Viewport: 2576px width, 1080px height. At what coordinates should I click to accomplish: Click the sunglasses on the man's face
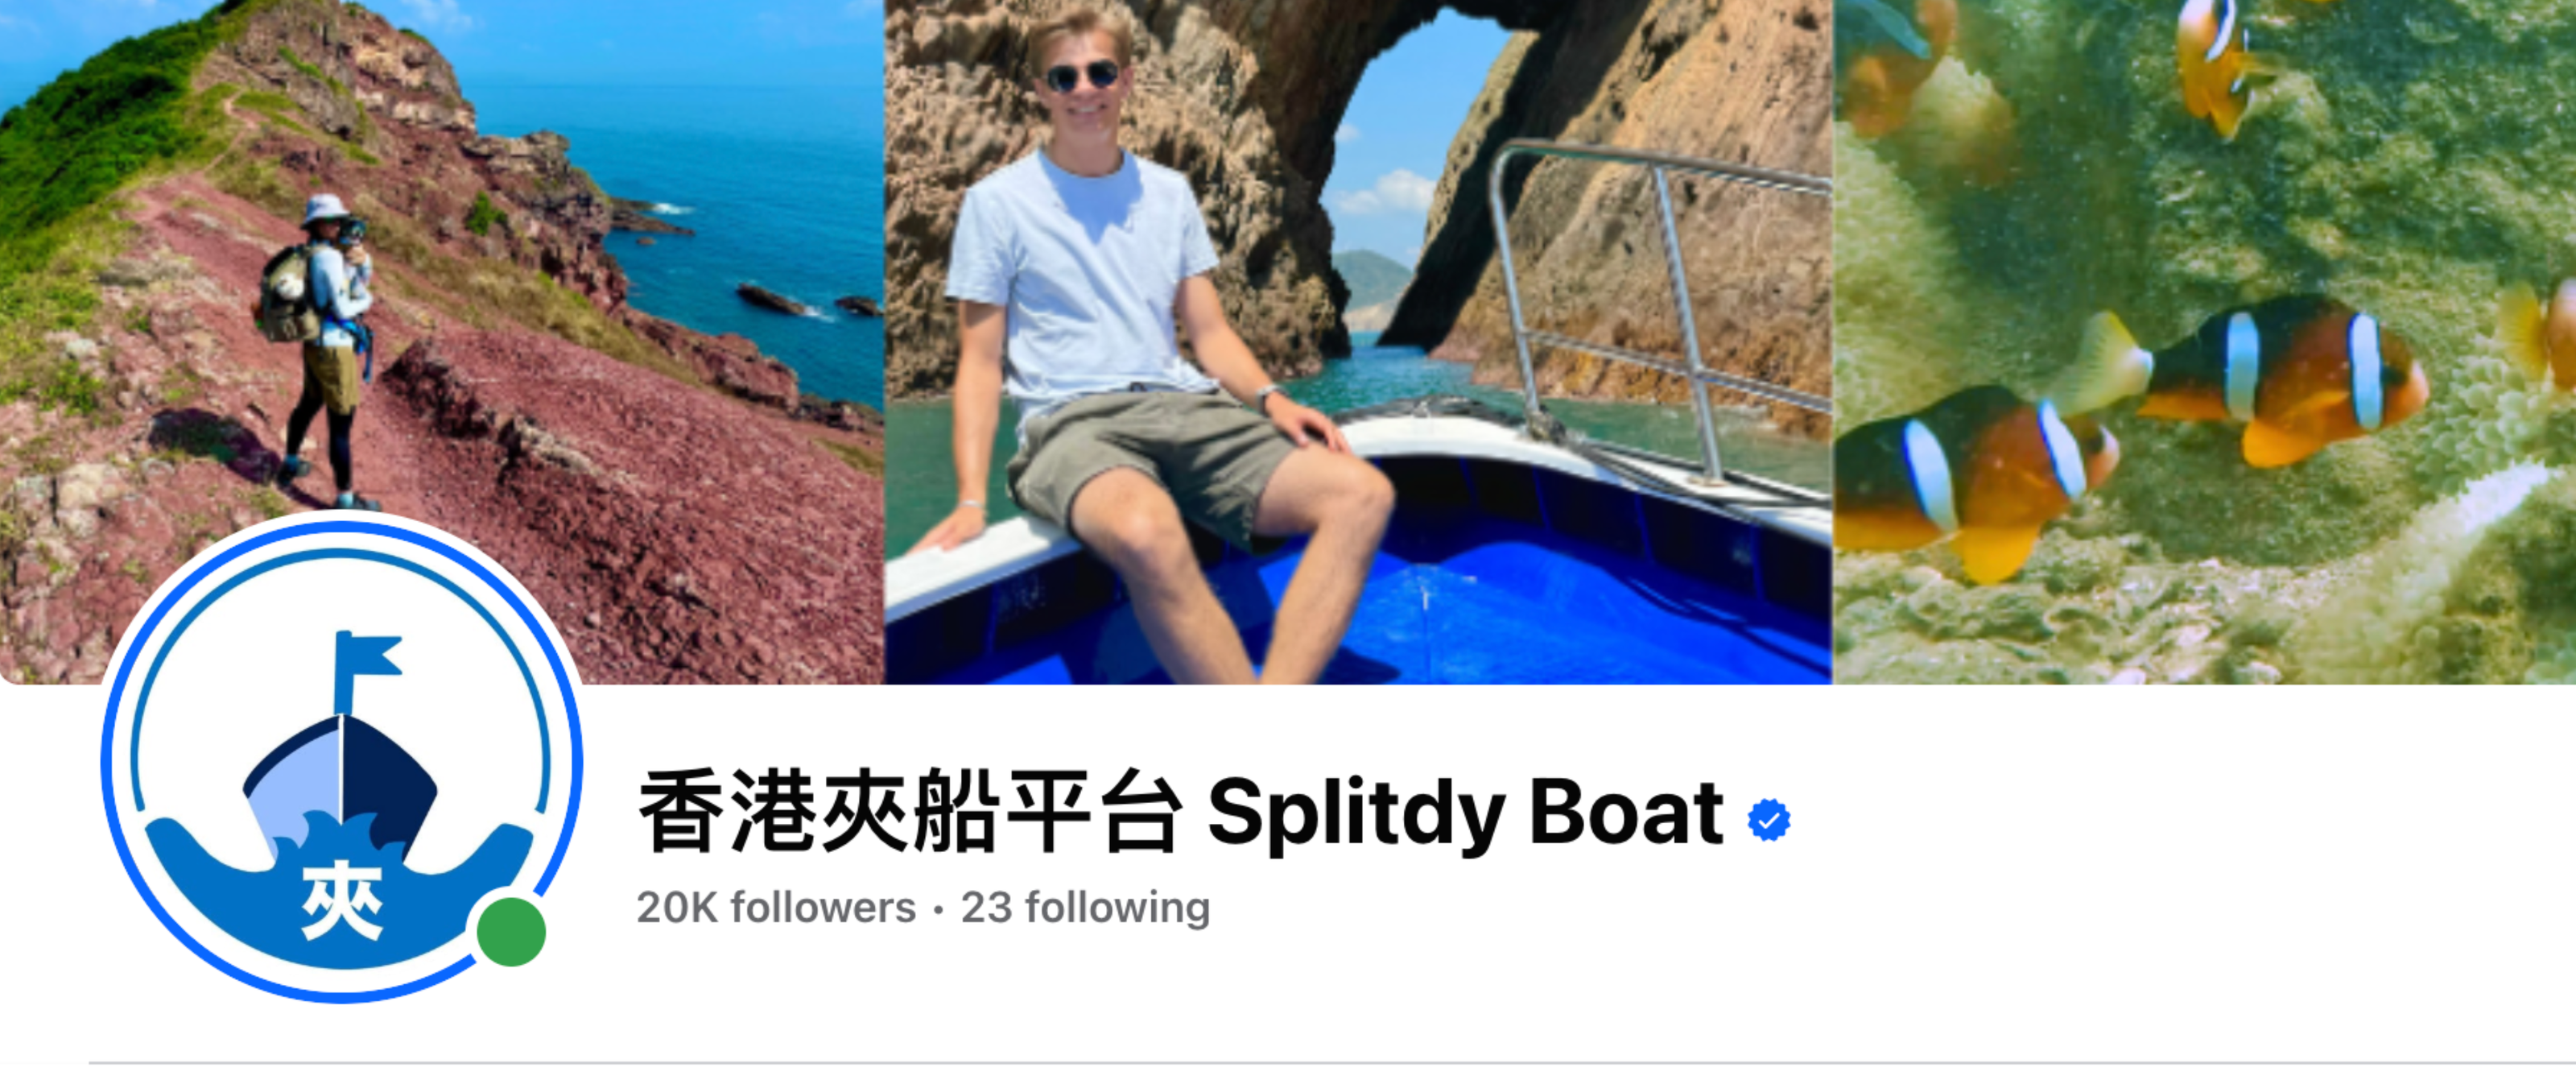click(x=1082, y=76)
